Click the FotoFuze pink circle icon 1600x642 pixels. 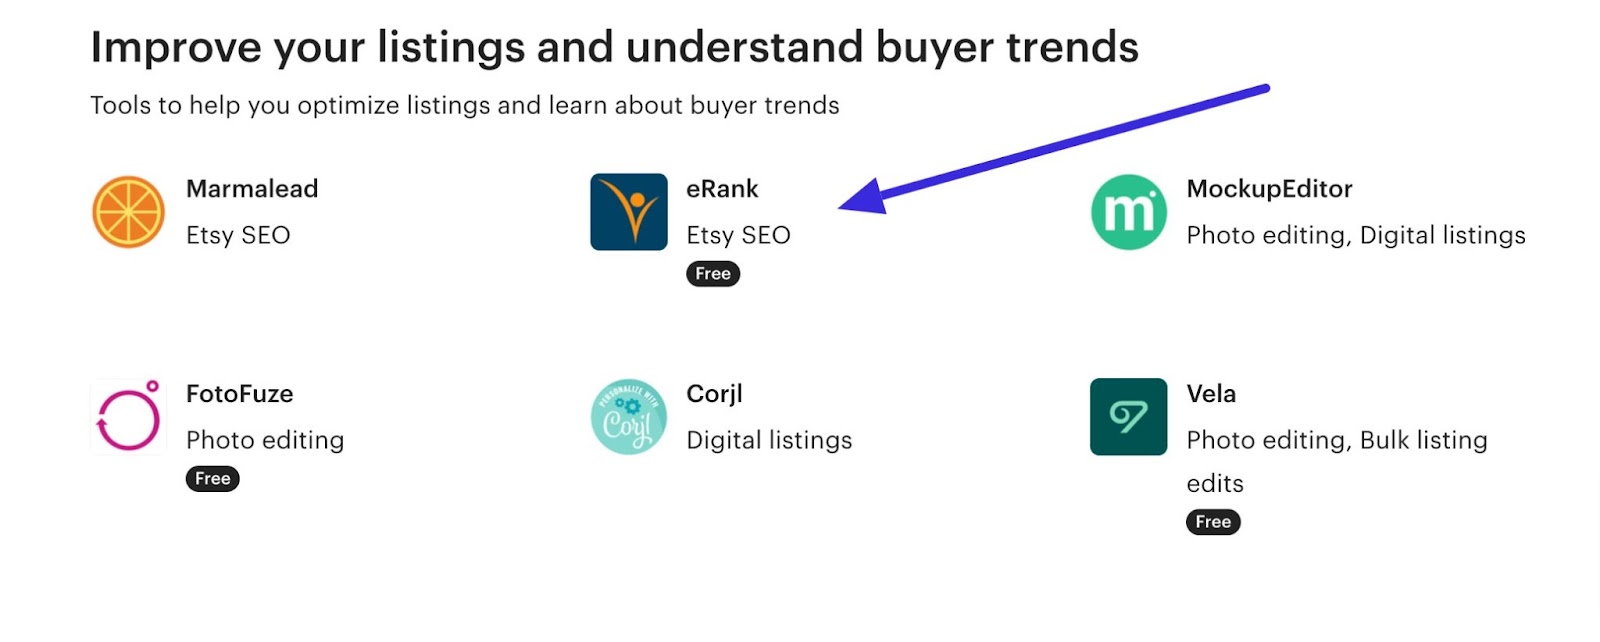128,417
